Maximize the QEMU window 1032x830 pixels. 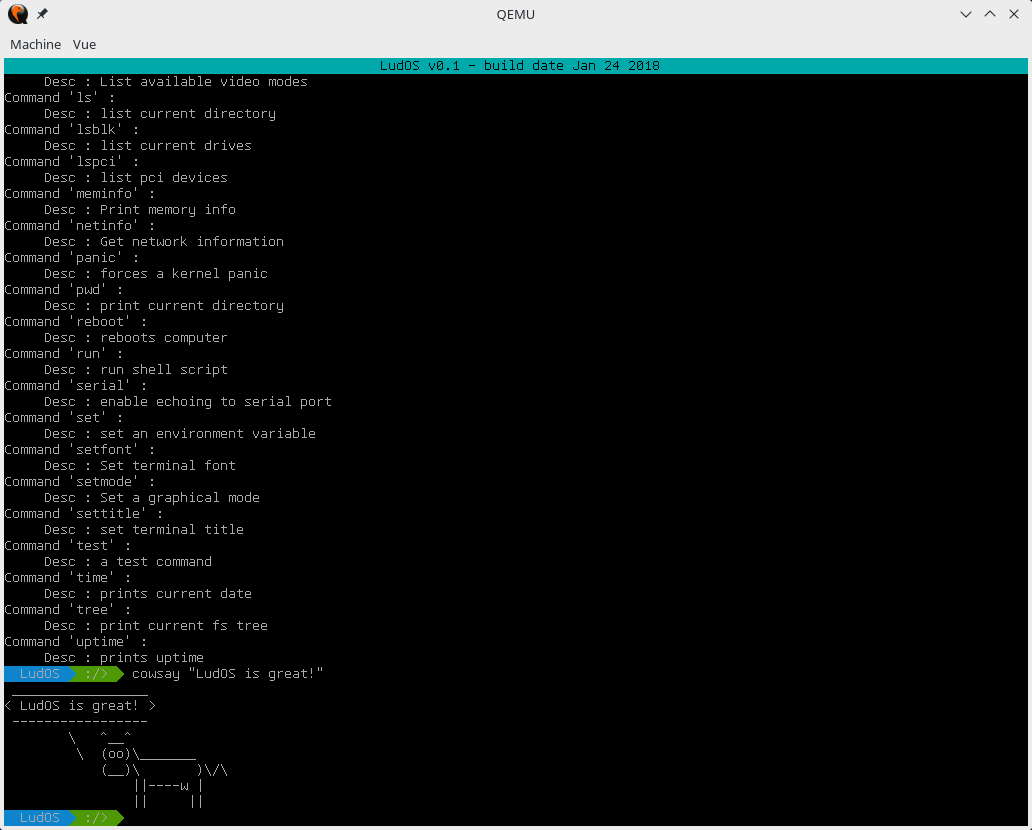click(x=990, y=14)
